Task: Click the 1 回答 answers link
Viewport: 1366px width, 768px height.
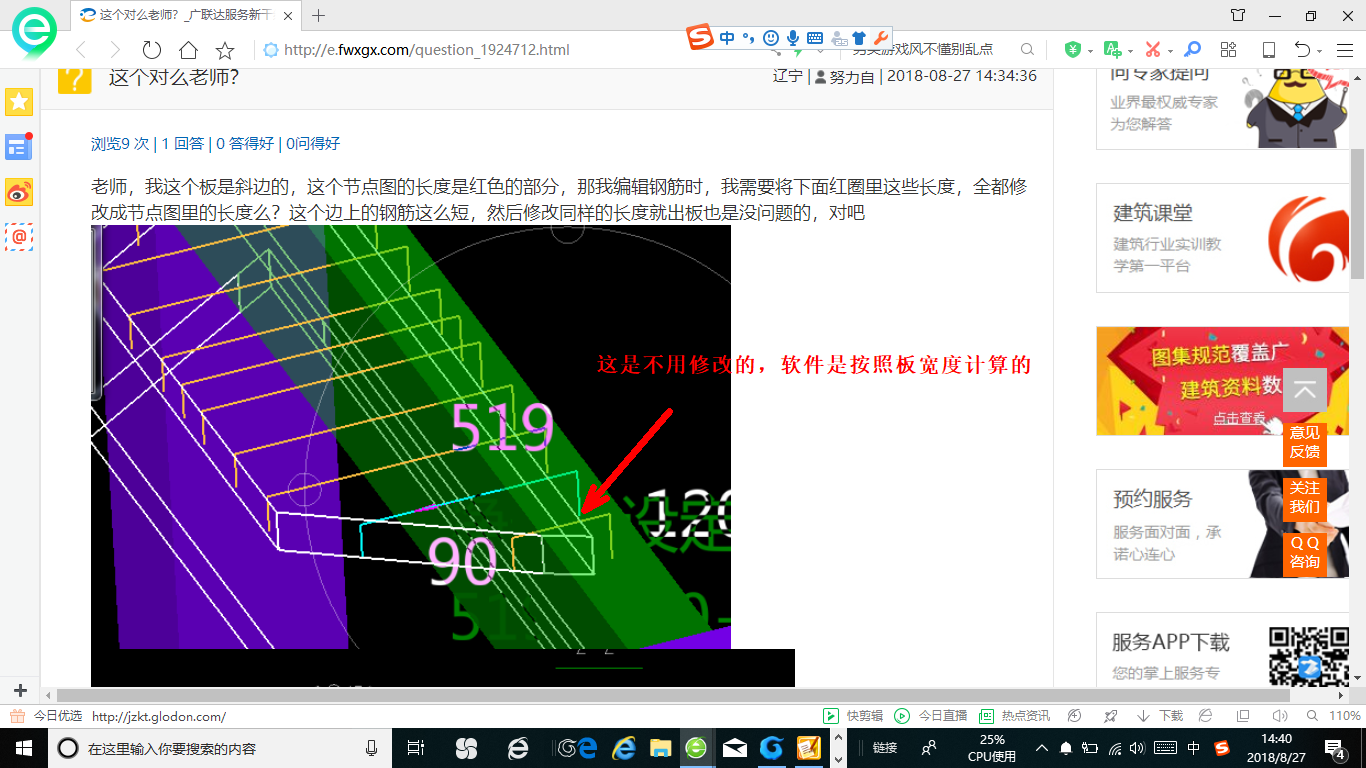Action: (x=183, y=144)
